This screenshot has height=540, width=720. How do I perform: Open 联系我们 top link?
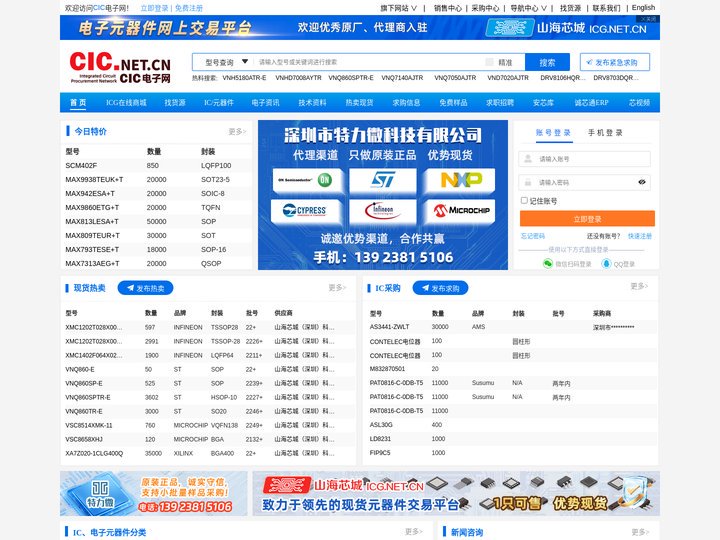coord(606,8)
